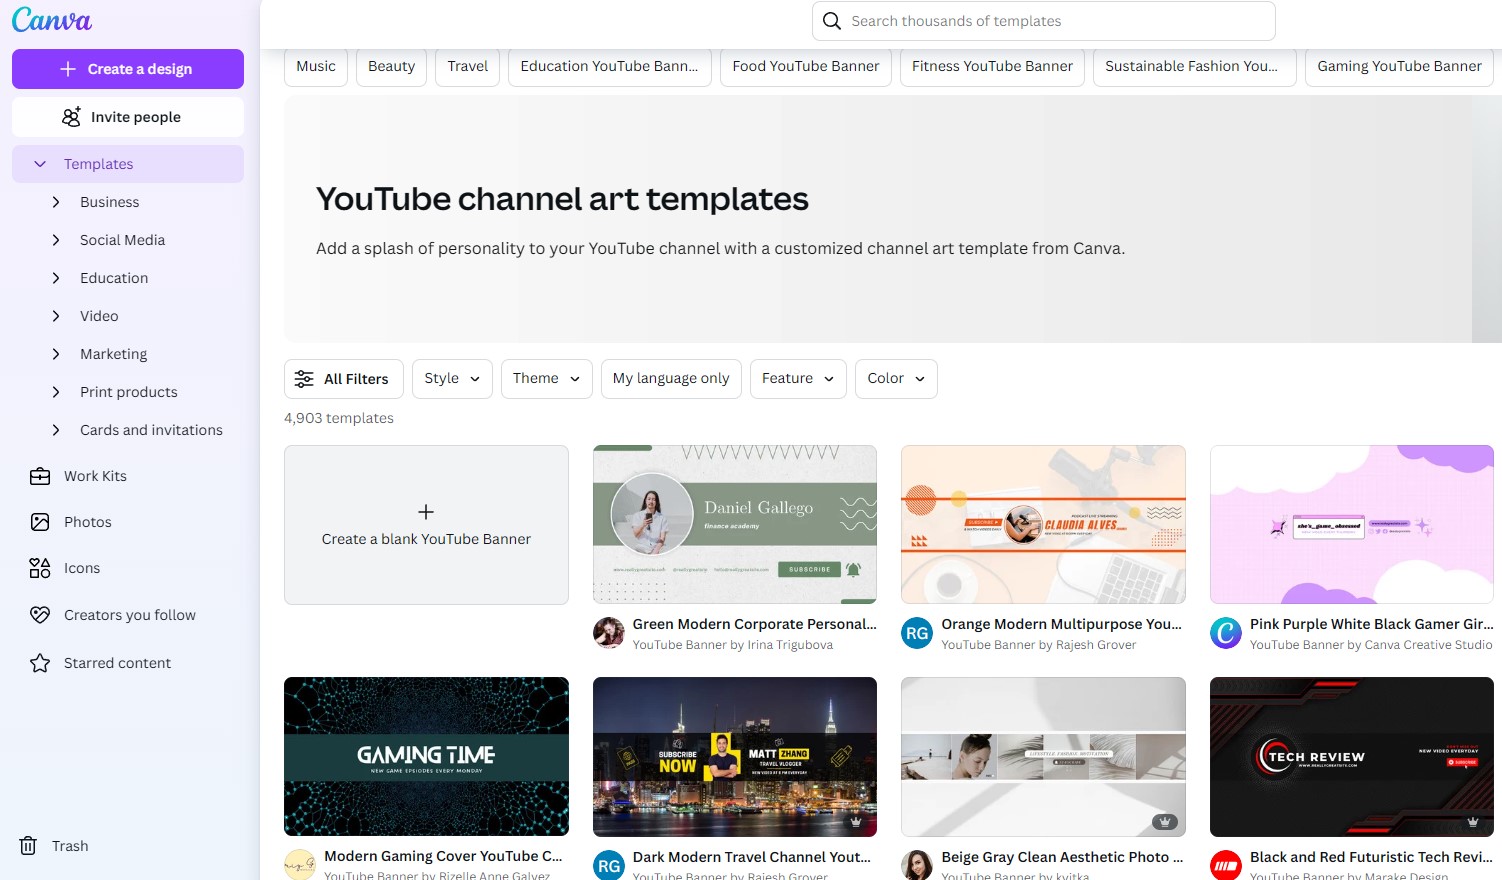Open Daniel Gallego green banner thumbnail

click(735, 525)
